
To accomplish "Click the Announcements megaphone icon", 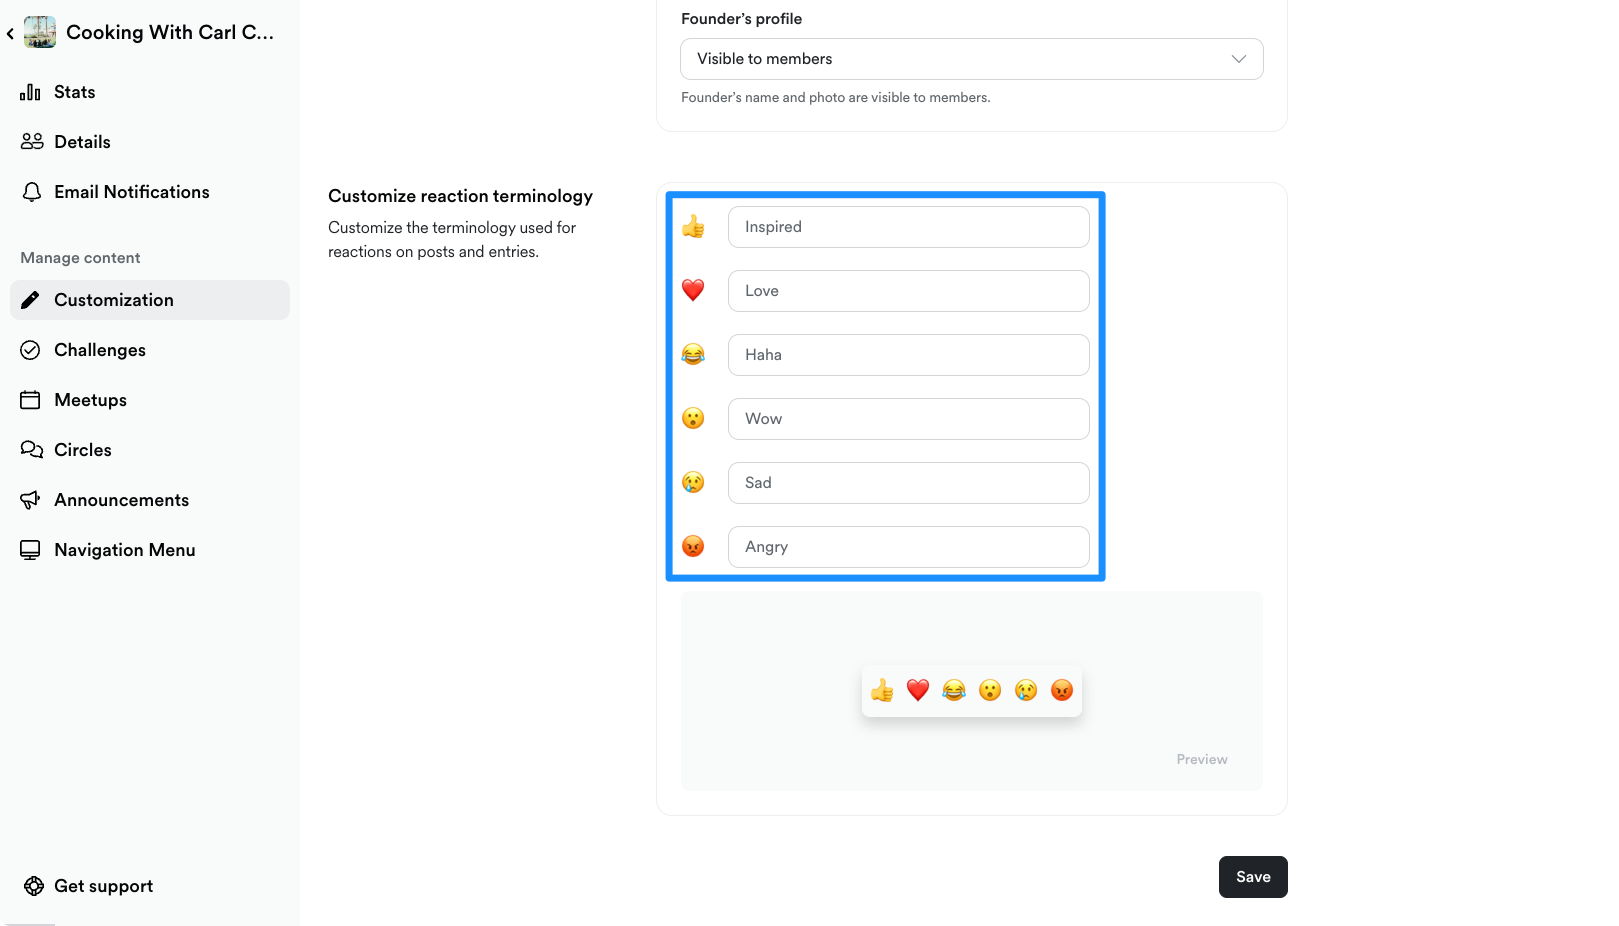I will 31,500.
